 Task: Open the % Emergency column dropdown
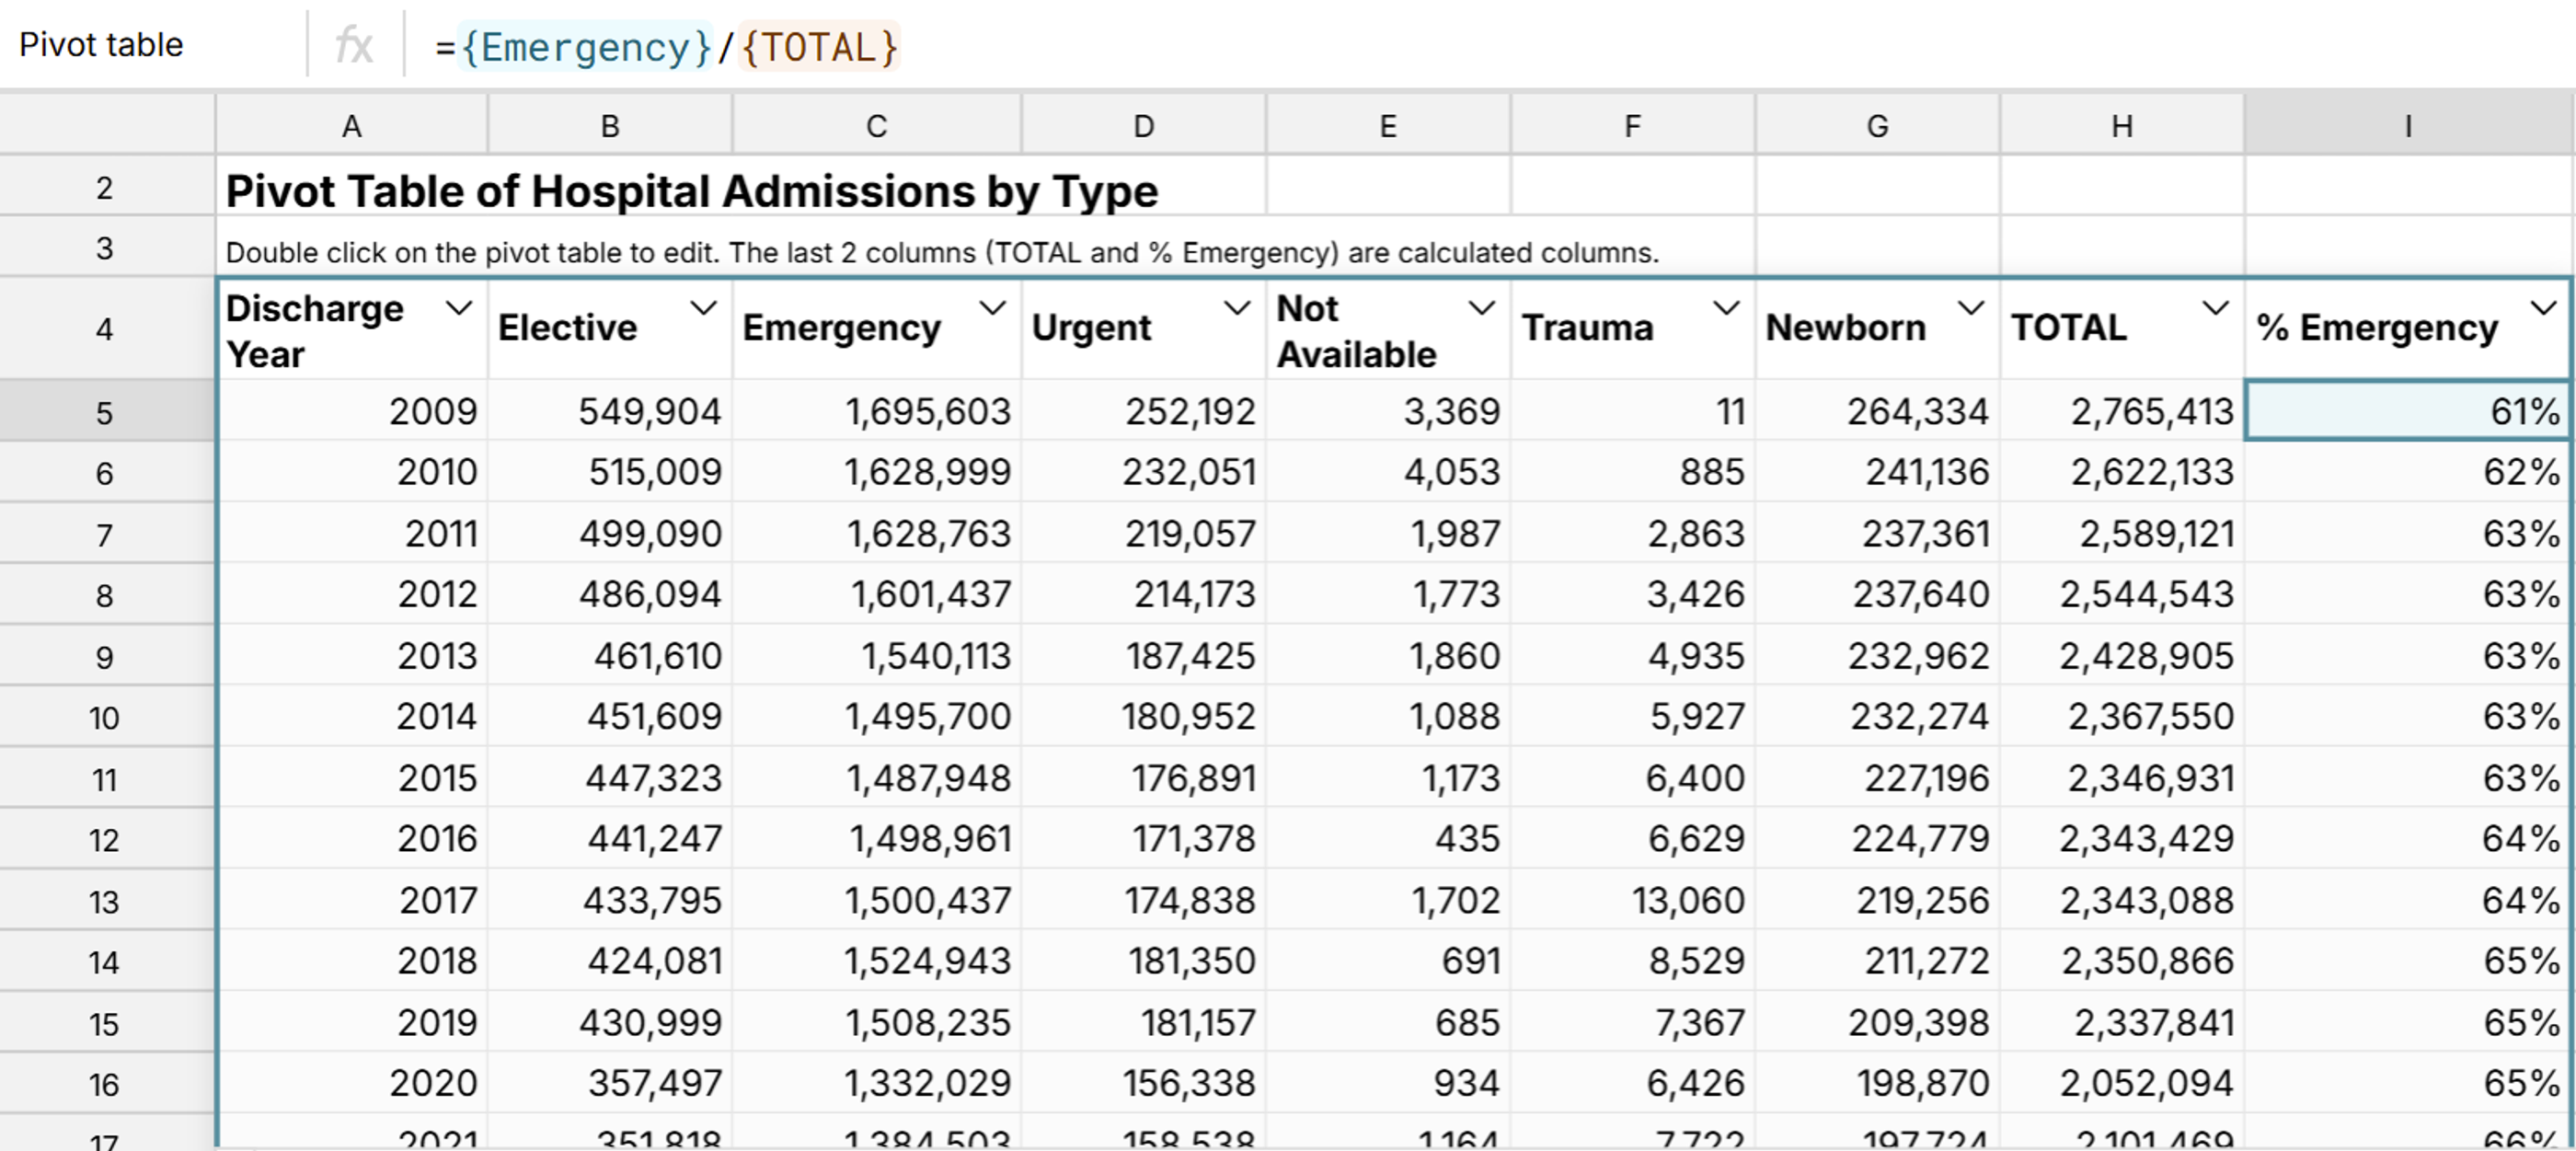(x=2544, y=308)
